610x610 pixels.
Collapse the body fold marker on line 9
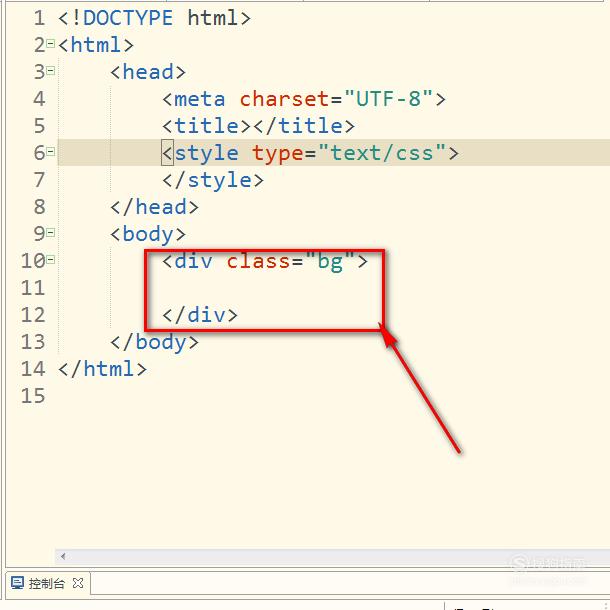(51, 233)
